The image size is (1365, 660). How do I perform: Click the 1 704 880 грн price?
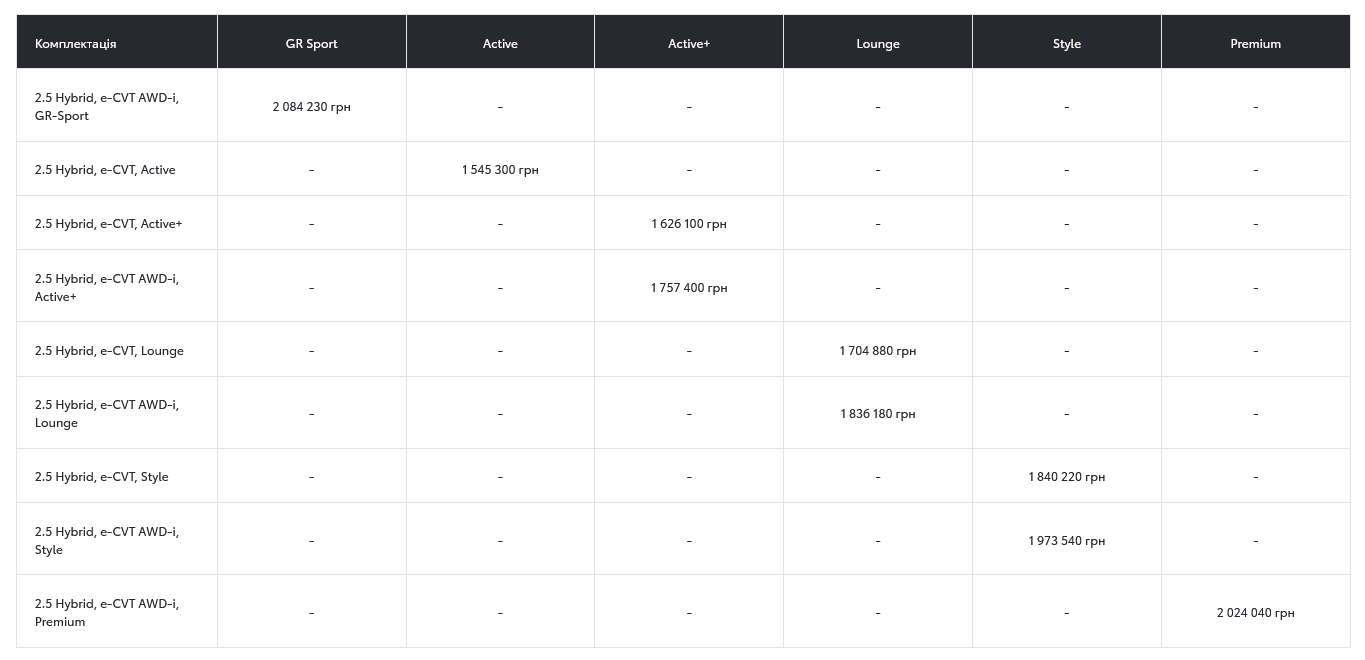[x=878, y=351]
